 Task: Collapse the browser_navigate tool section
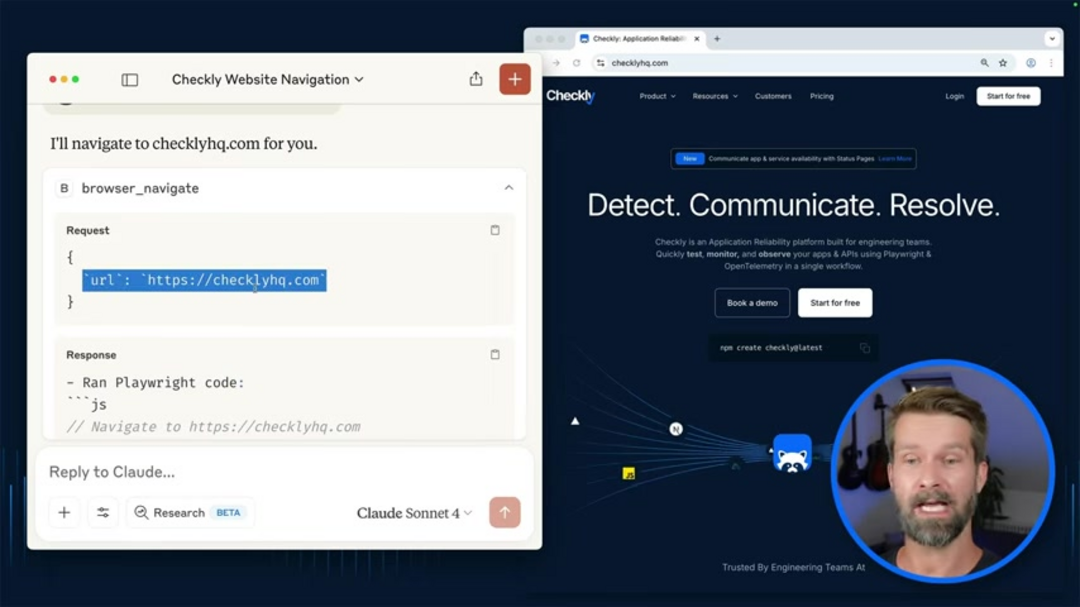tap(508, 188)
